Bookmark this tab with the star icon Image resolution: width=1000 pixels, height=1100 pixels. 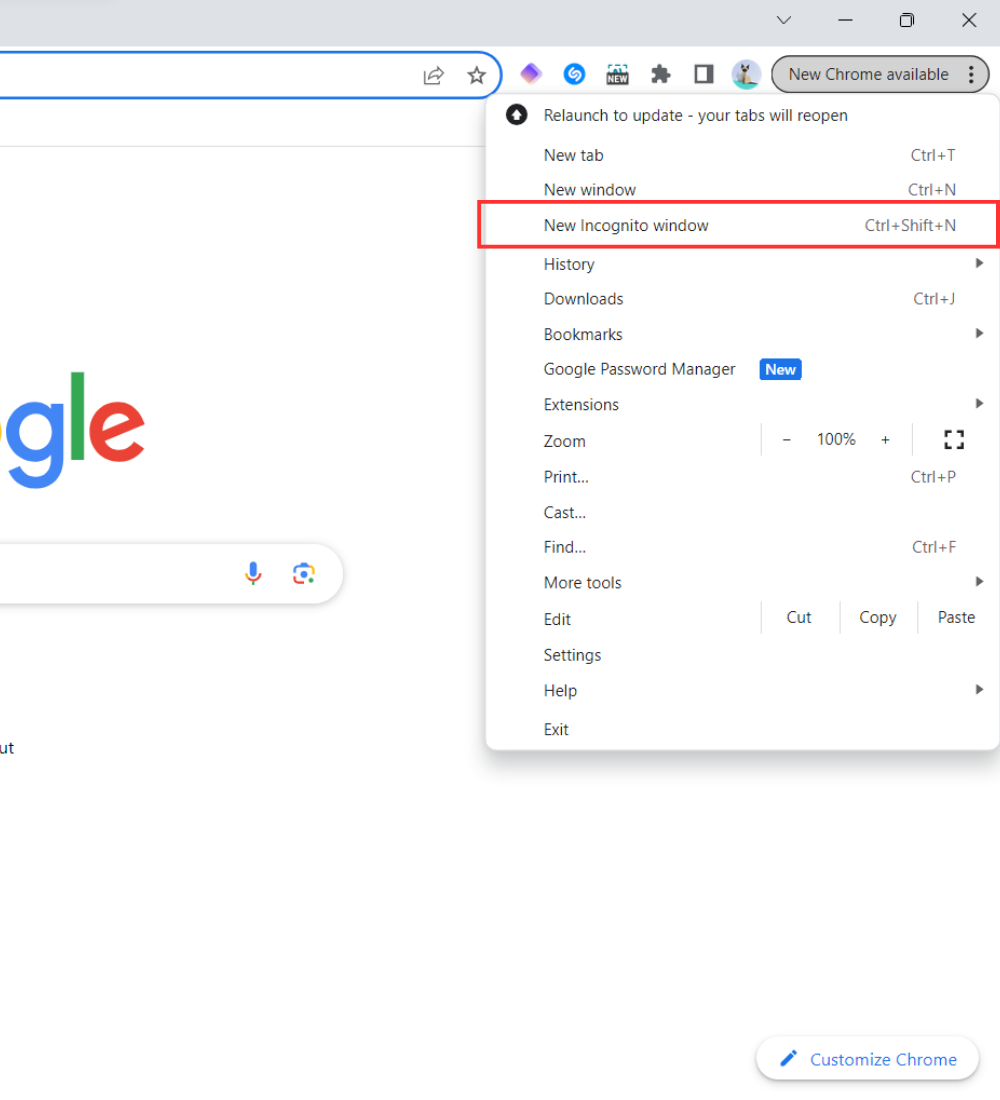tap(476, 75)
